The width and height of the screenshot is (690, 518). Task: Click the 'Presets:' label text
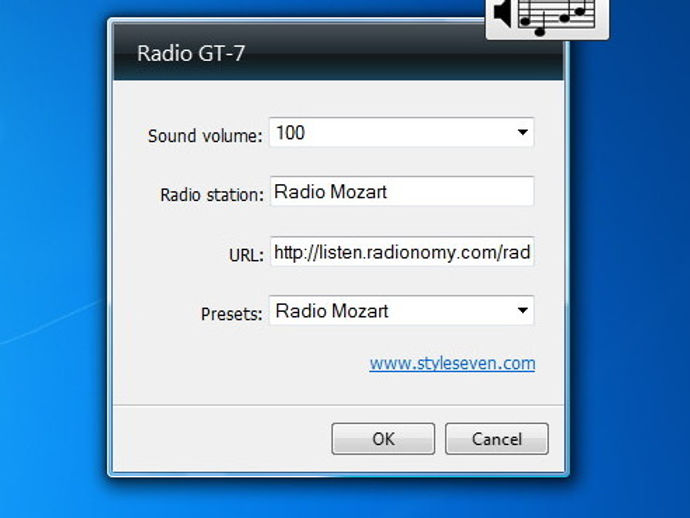coord(231,314)
